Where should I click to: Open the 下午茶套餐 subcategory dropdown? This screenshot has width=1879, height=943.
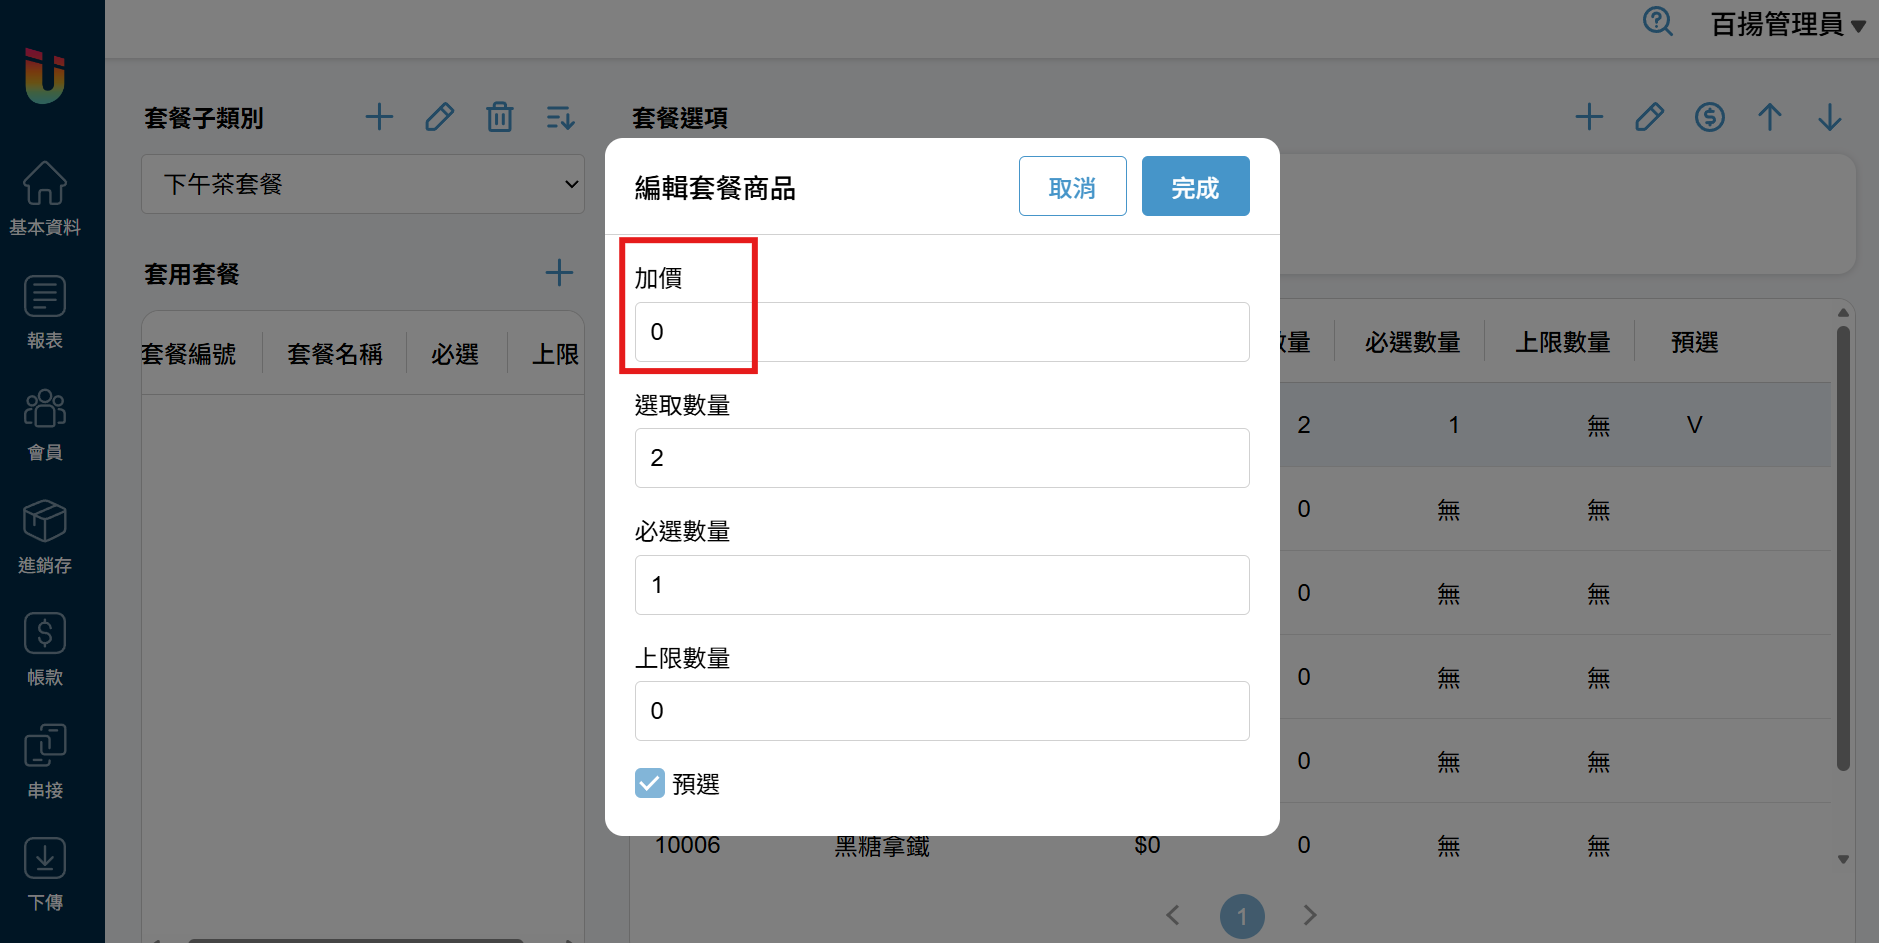[362, 184]
